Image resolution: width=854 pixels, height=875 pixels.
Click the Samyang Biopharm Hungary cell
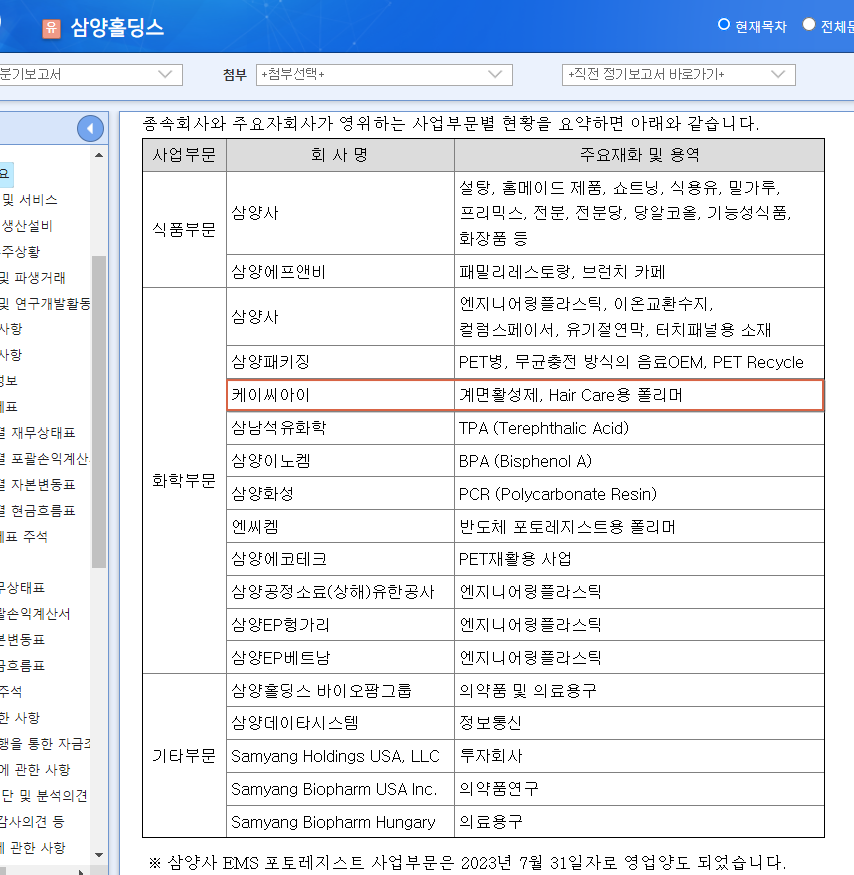340,822
